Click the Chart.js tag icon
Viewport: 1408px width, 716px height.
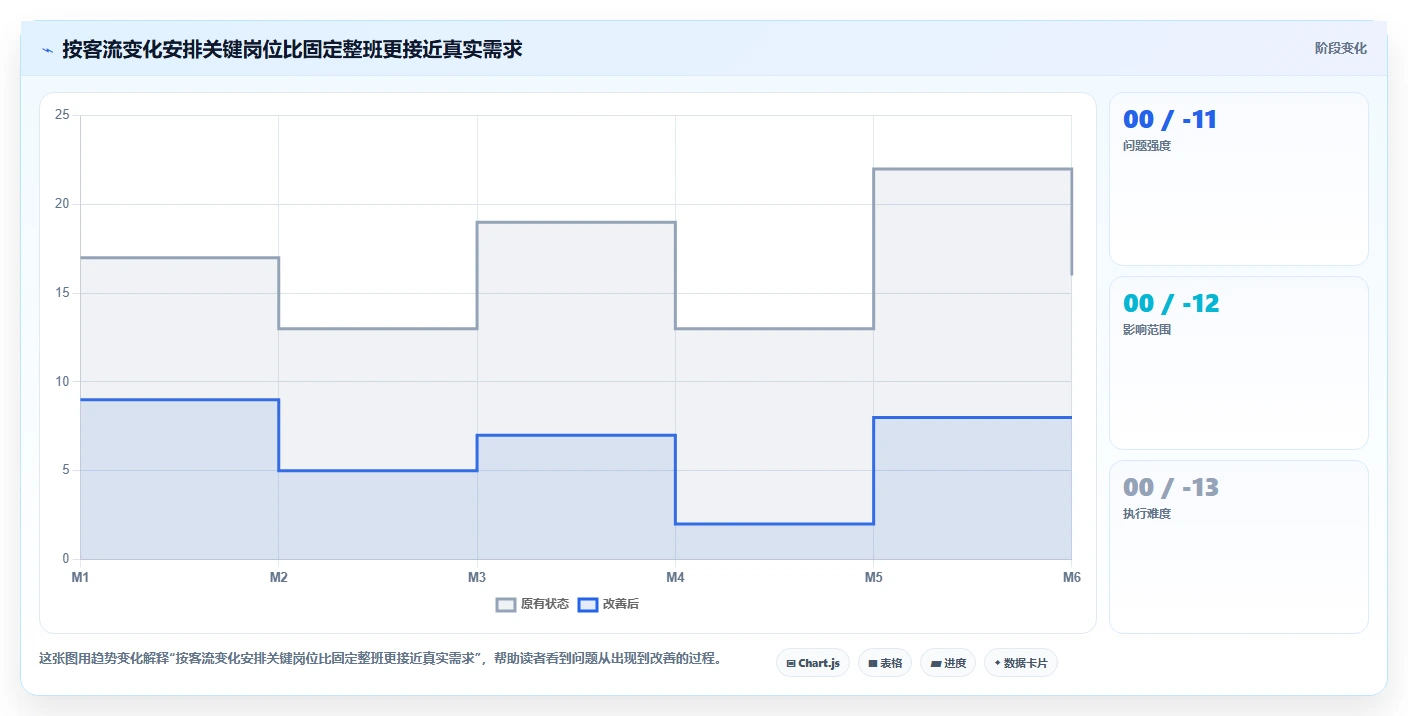click(x=791, y=663)
